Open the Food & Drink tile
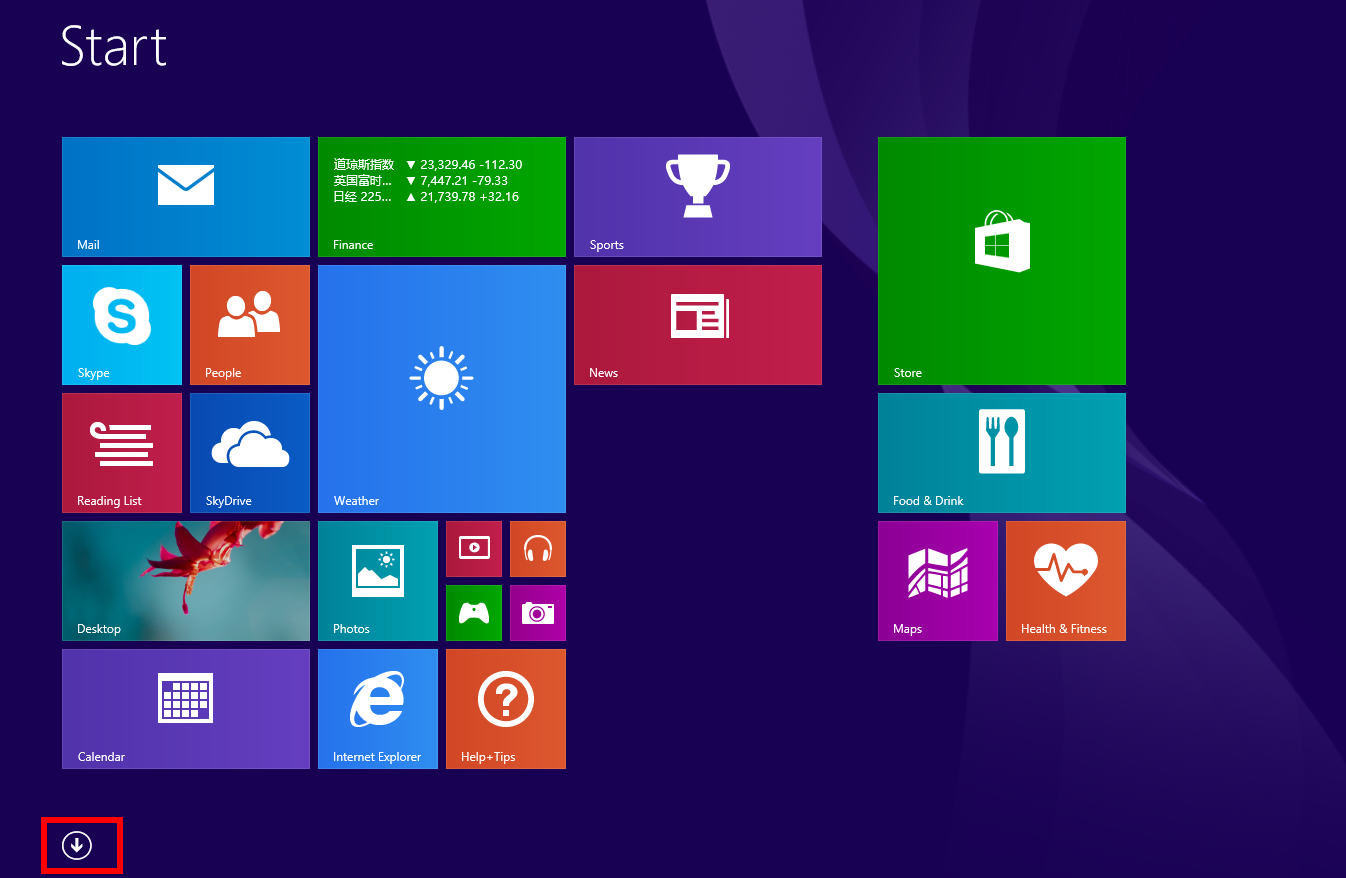Viewport: 1346px width, 878px height. click(1002, 453)
